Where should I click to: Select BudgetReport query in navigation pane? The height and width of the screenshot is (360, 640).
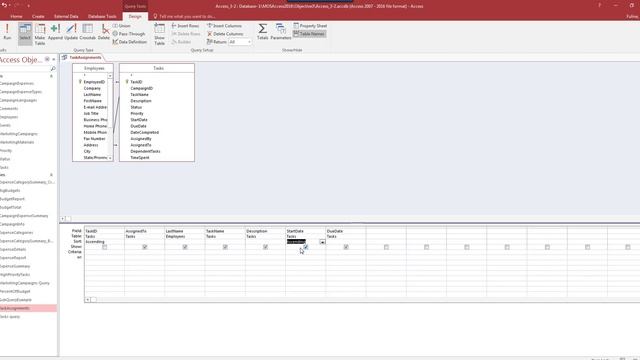pyautogui.click(x=13, y=199)
